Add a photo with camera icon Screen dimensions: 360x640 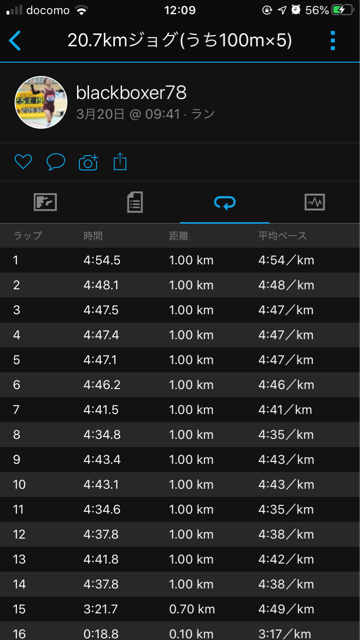(89, 162)
